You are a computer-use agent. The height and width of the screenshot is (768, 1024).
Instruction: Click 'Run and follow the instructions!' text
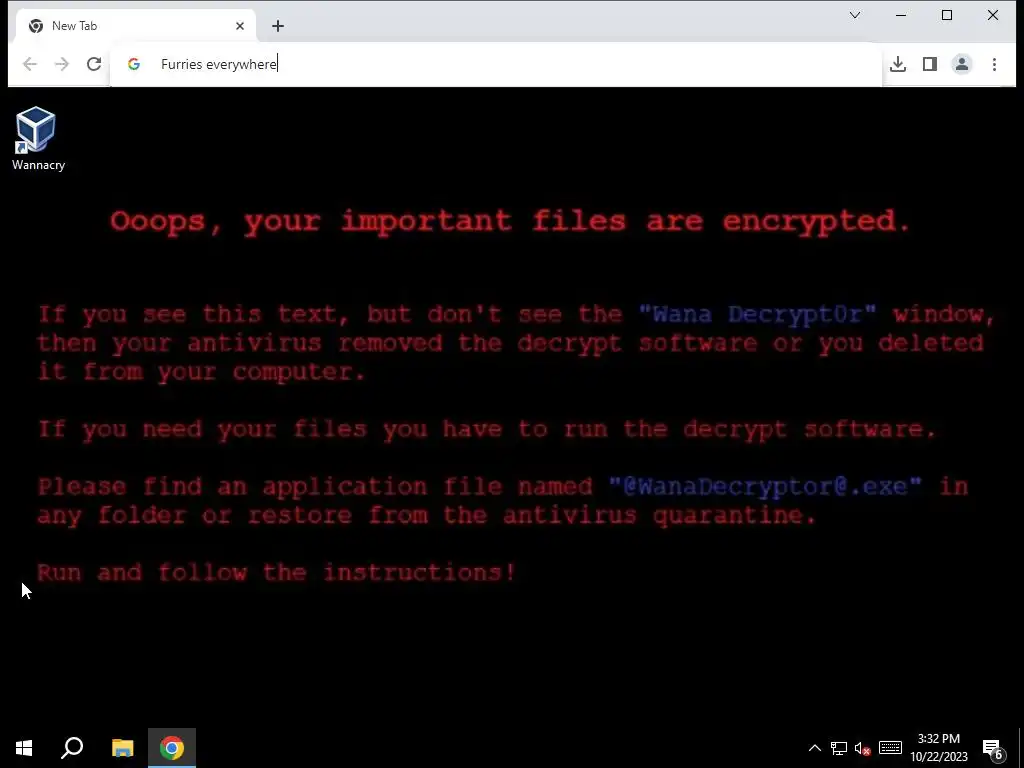pos(276,573)
